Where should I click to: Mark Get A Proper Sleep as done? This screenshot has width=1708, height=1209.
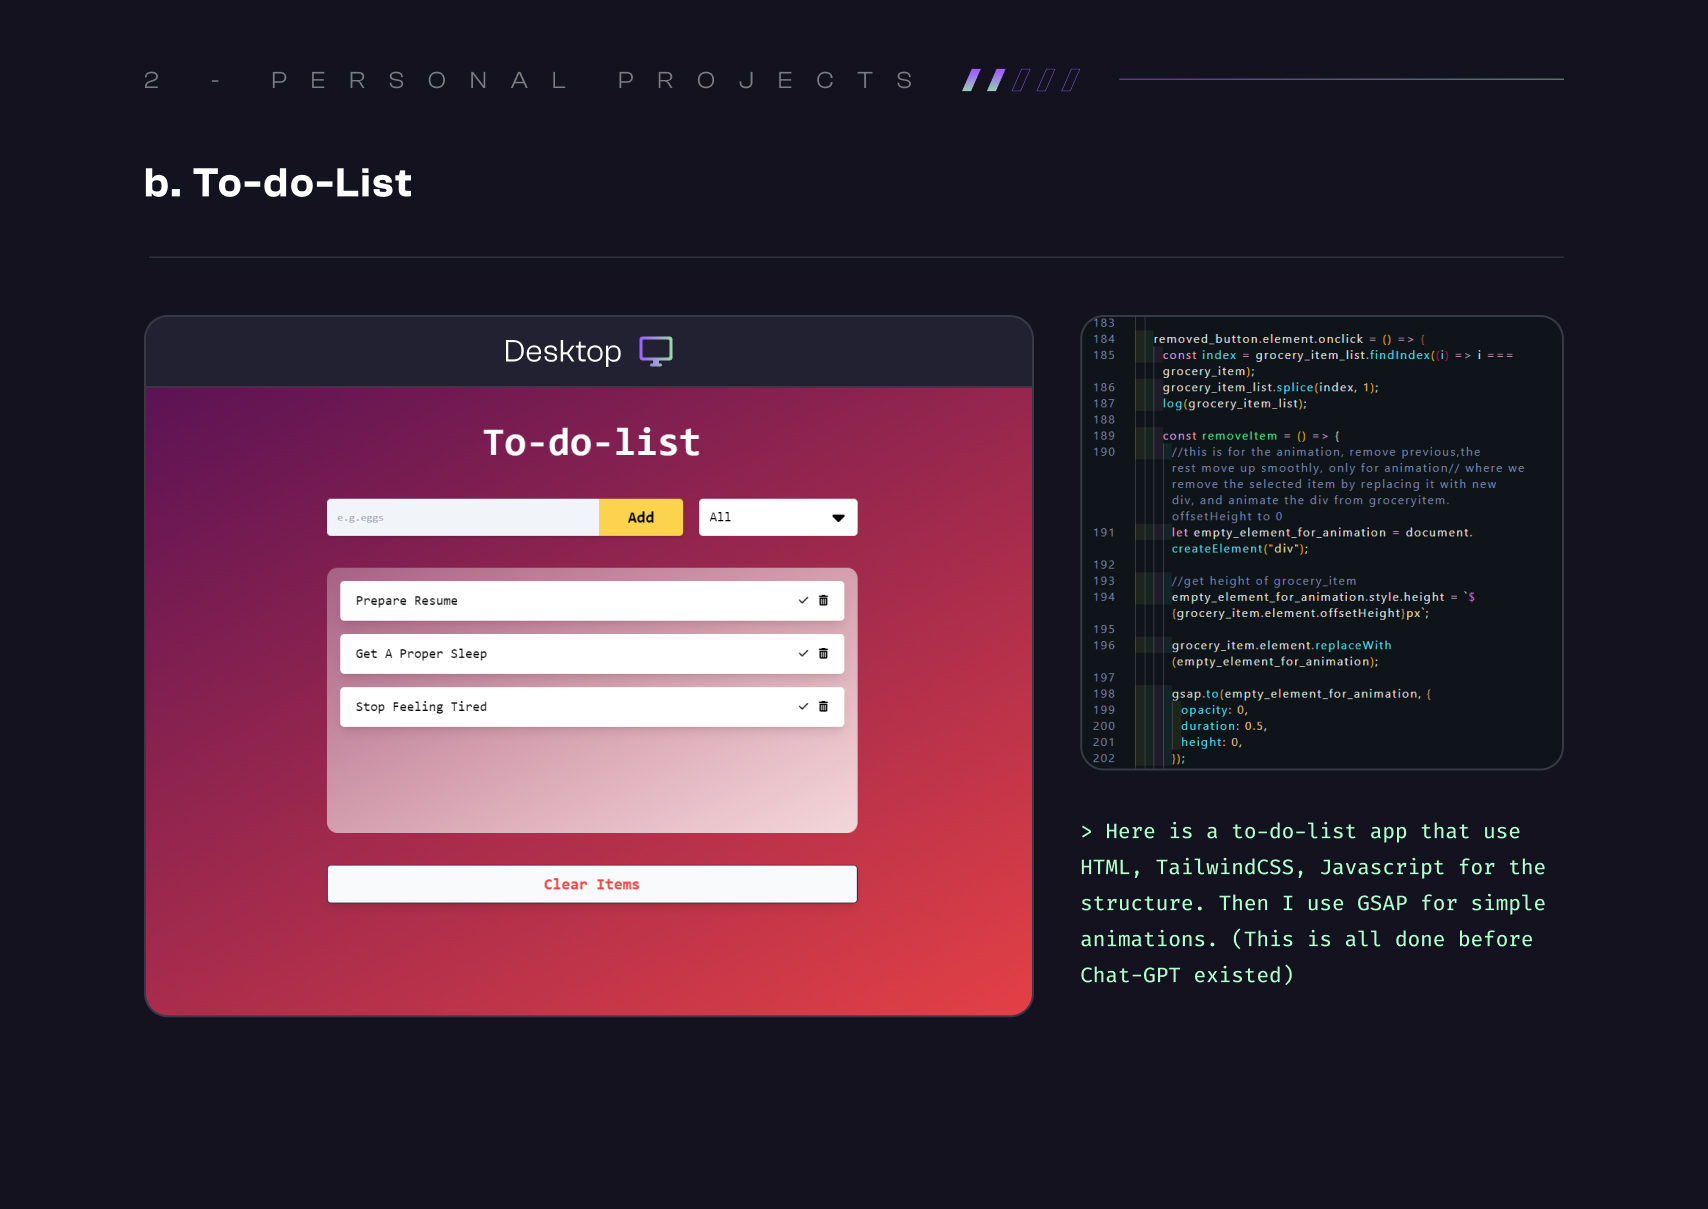[x=803, y=654]
